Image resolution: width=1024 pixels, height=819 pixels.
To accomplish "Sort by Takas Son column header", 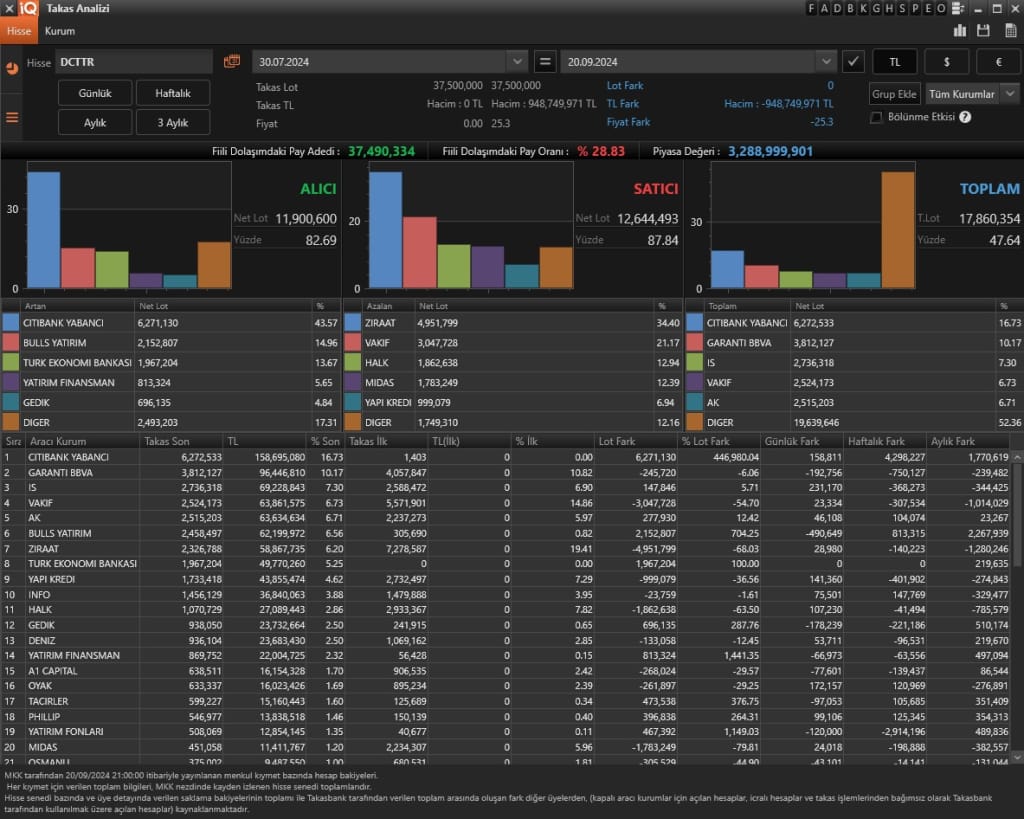I will (181, 442).
